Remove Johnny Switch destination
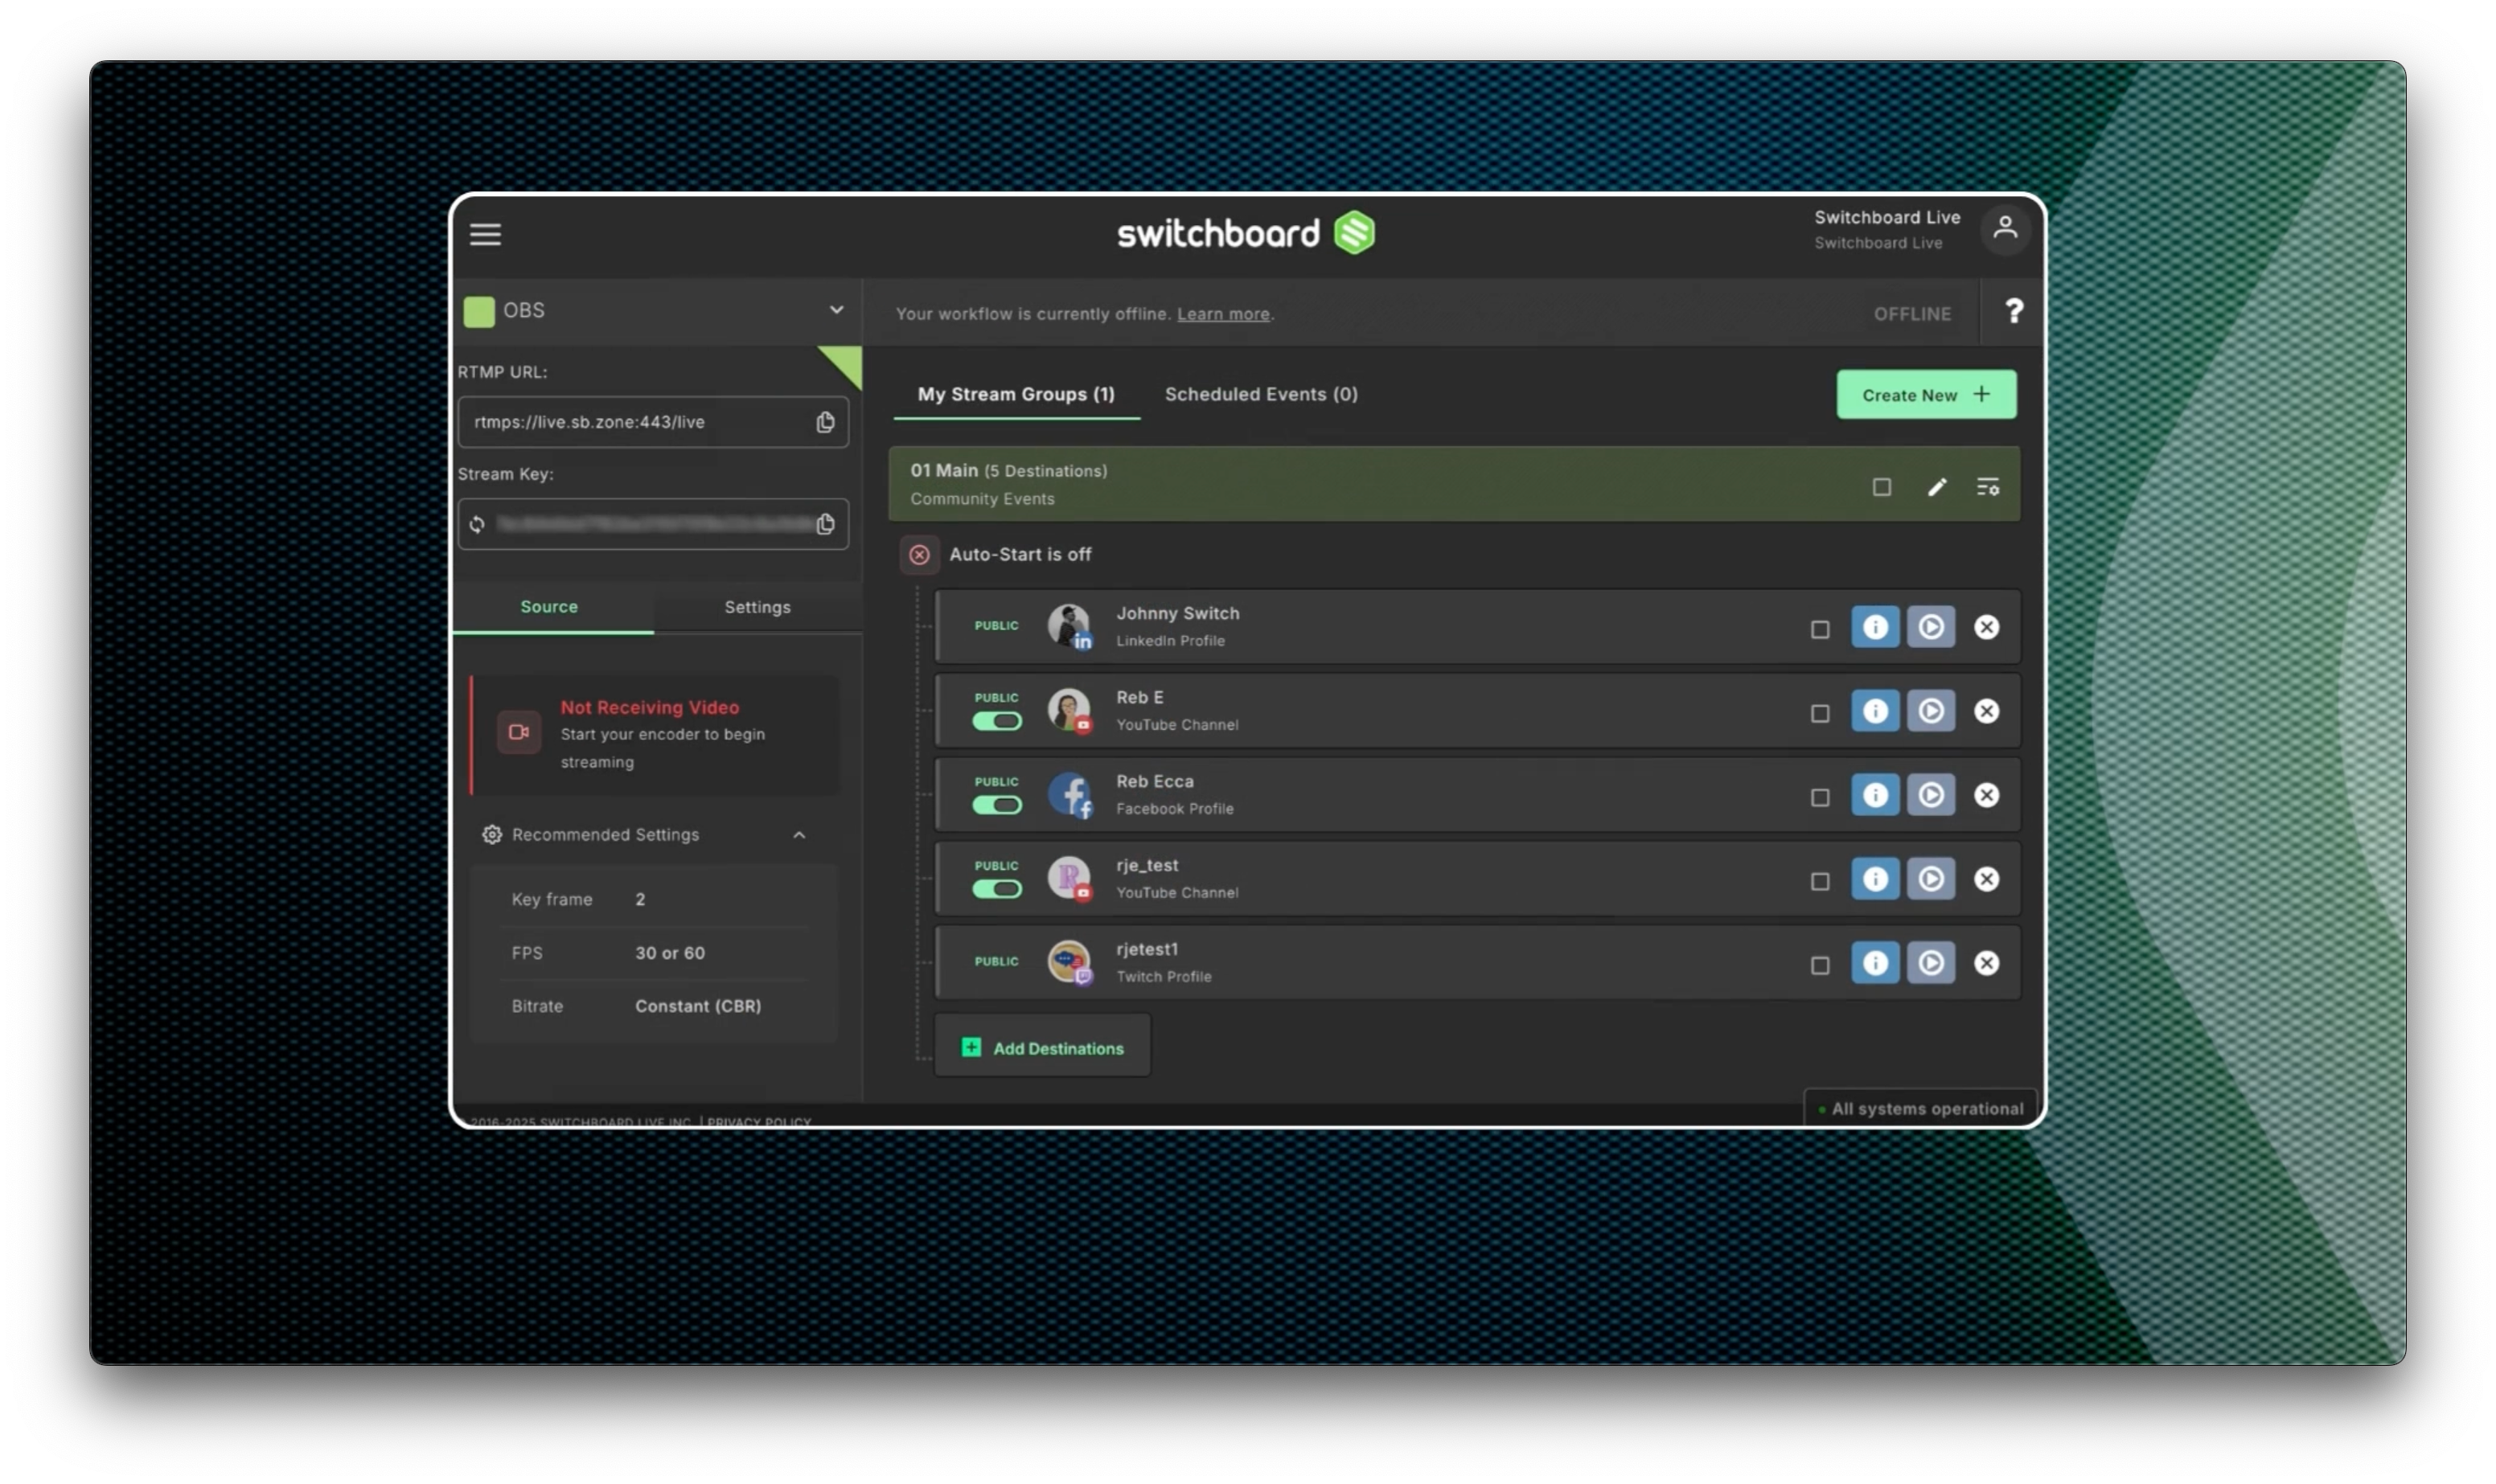The width and height of the screenshot is (2496, 1484). coord(1986,627)
